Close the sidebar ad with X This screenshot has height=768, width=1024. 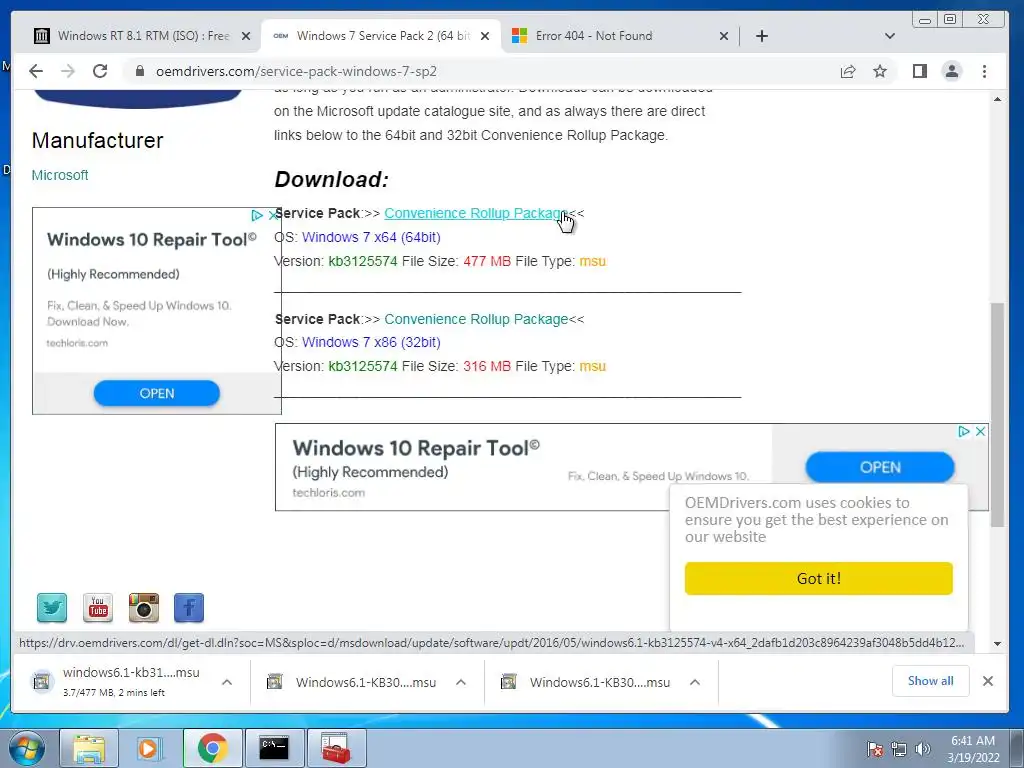[x=274, y=215]
